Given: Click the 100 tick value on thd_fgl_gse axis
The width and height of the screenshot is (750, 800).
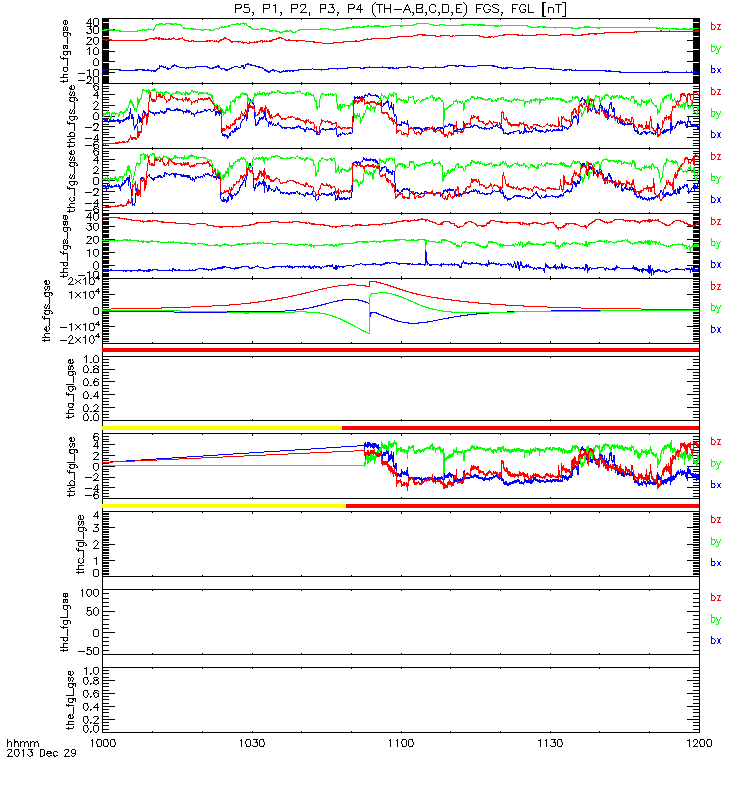Looking at the screenshot, I should coord(90,593).
